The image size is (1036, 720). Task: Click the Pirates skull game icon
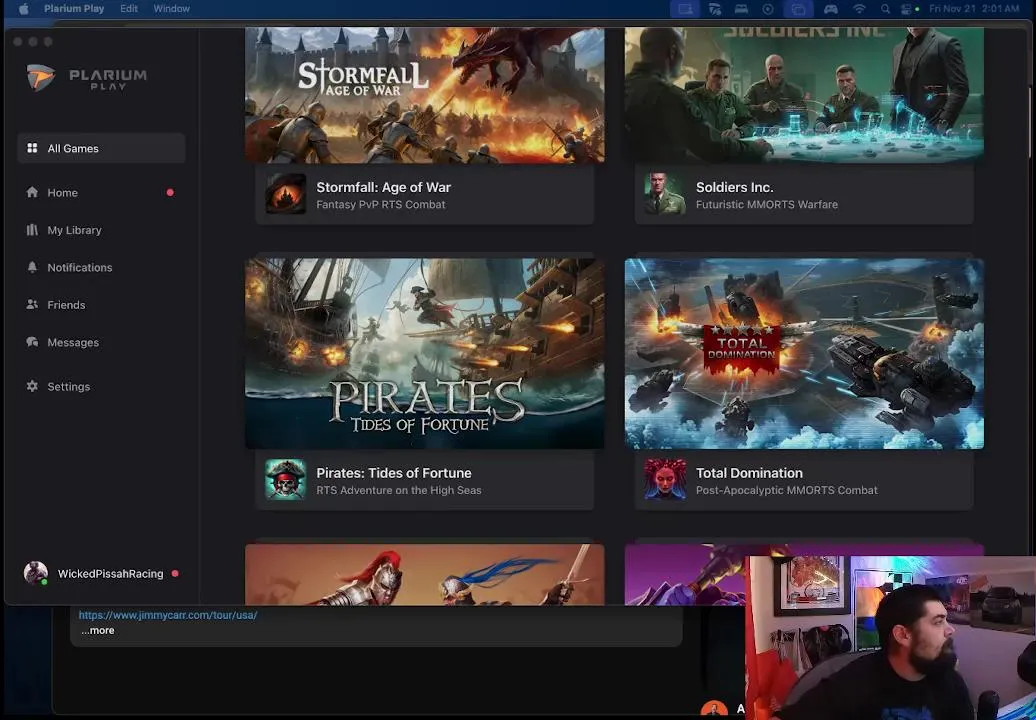tap(285, 480)
